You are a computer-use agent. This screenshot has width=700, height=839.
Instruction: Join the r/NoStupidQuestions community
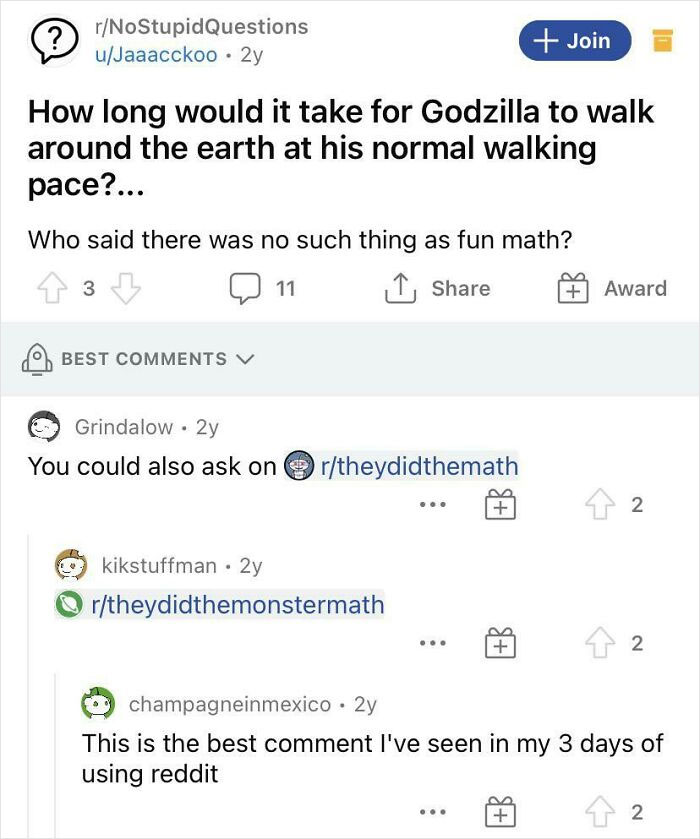click(x=575, y=40)
